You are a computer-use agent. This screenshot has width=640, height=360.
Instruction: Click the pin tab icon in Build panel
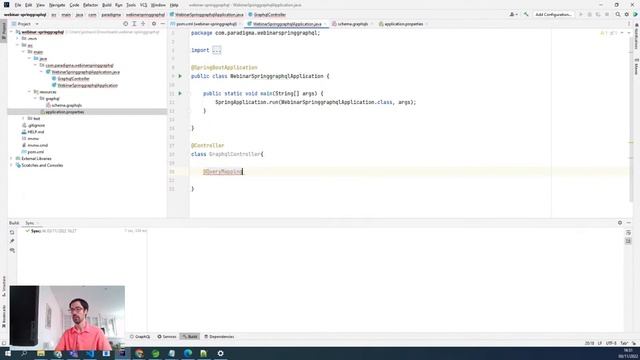tap(12, 241)
